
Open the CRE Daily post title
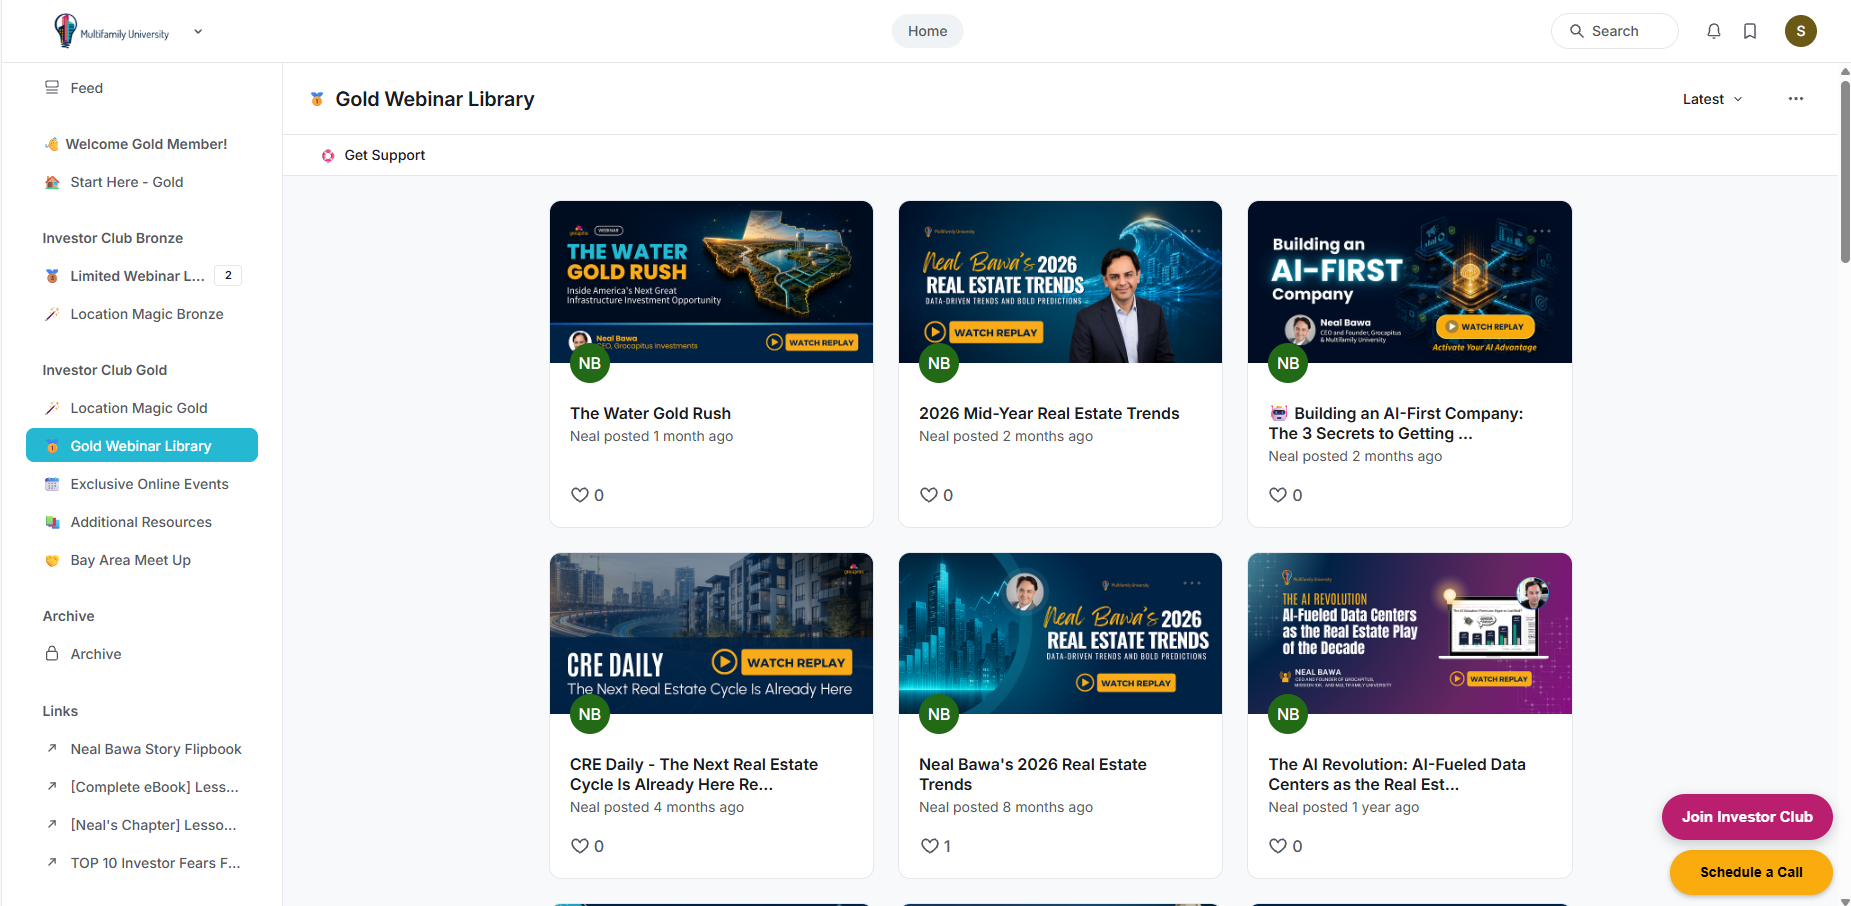click(x=694, y=774)
